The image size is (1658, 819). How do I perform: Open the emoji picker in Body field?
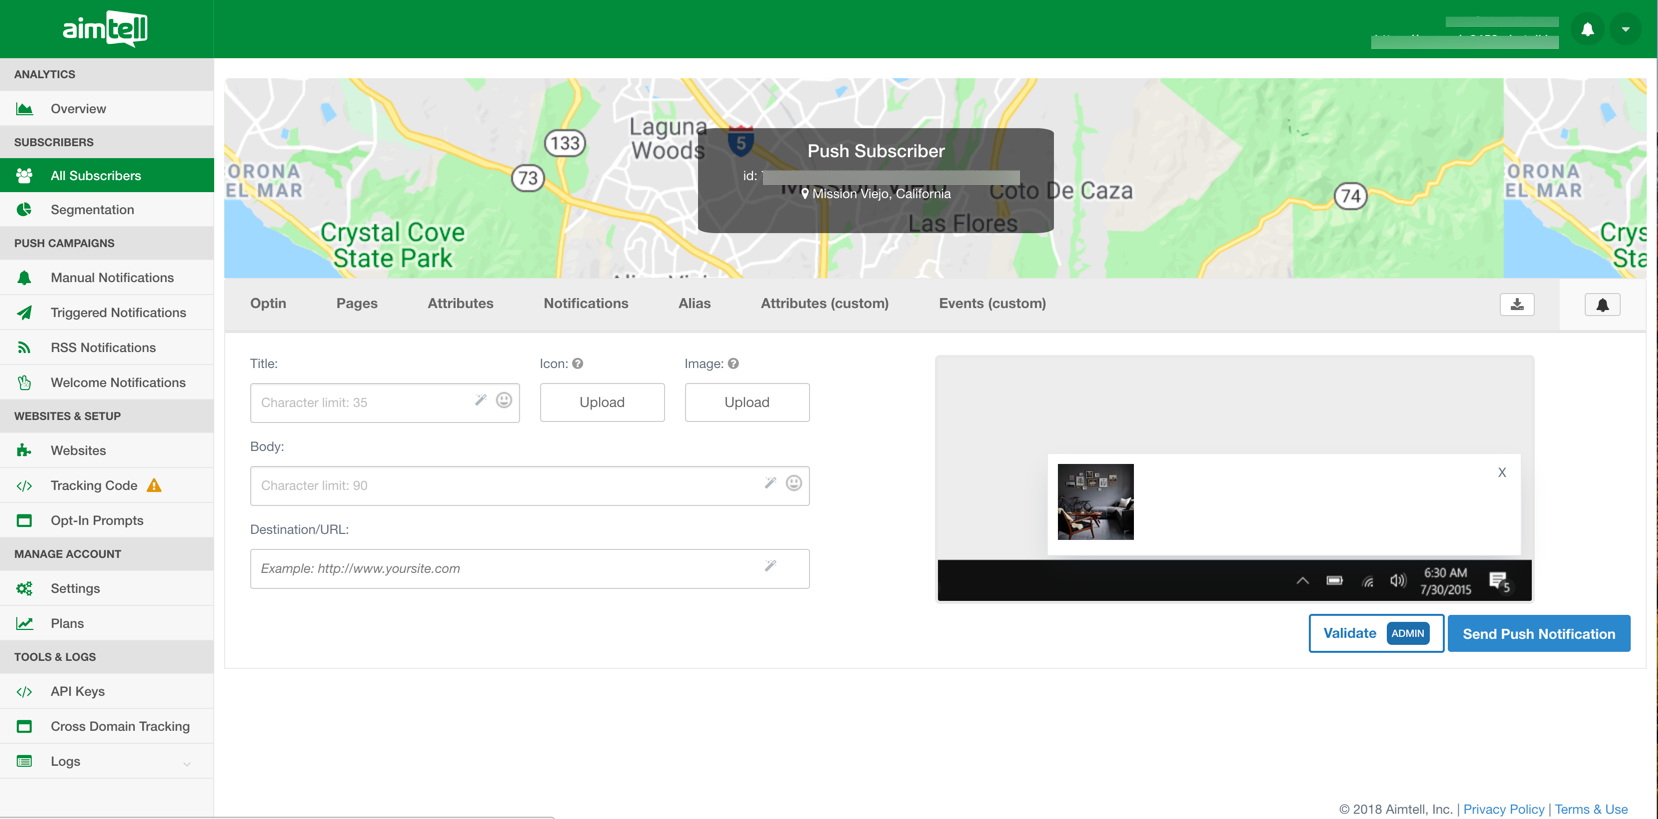tap(794, 483)
